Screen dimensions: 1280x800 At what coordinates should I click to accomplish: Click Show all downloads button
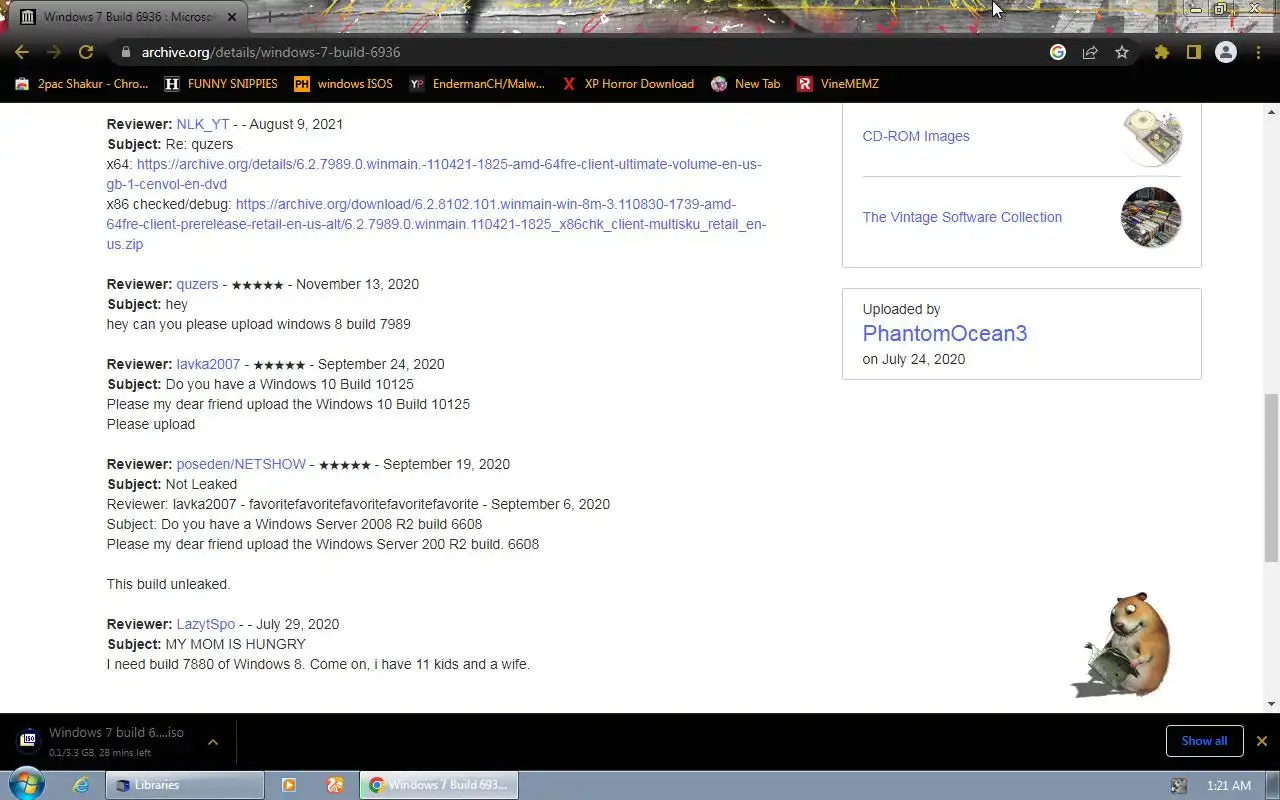coord(1204,741)
